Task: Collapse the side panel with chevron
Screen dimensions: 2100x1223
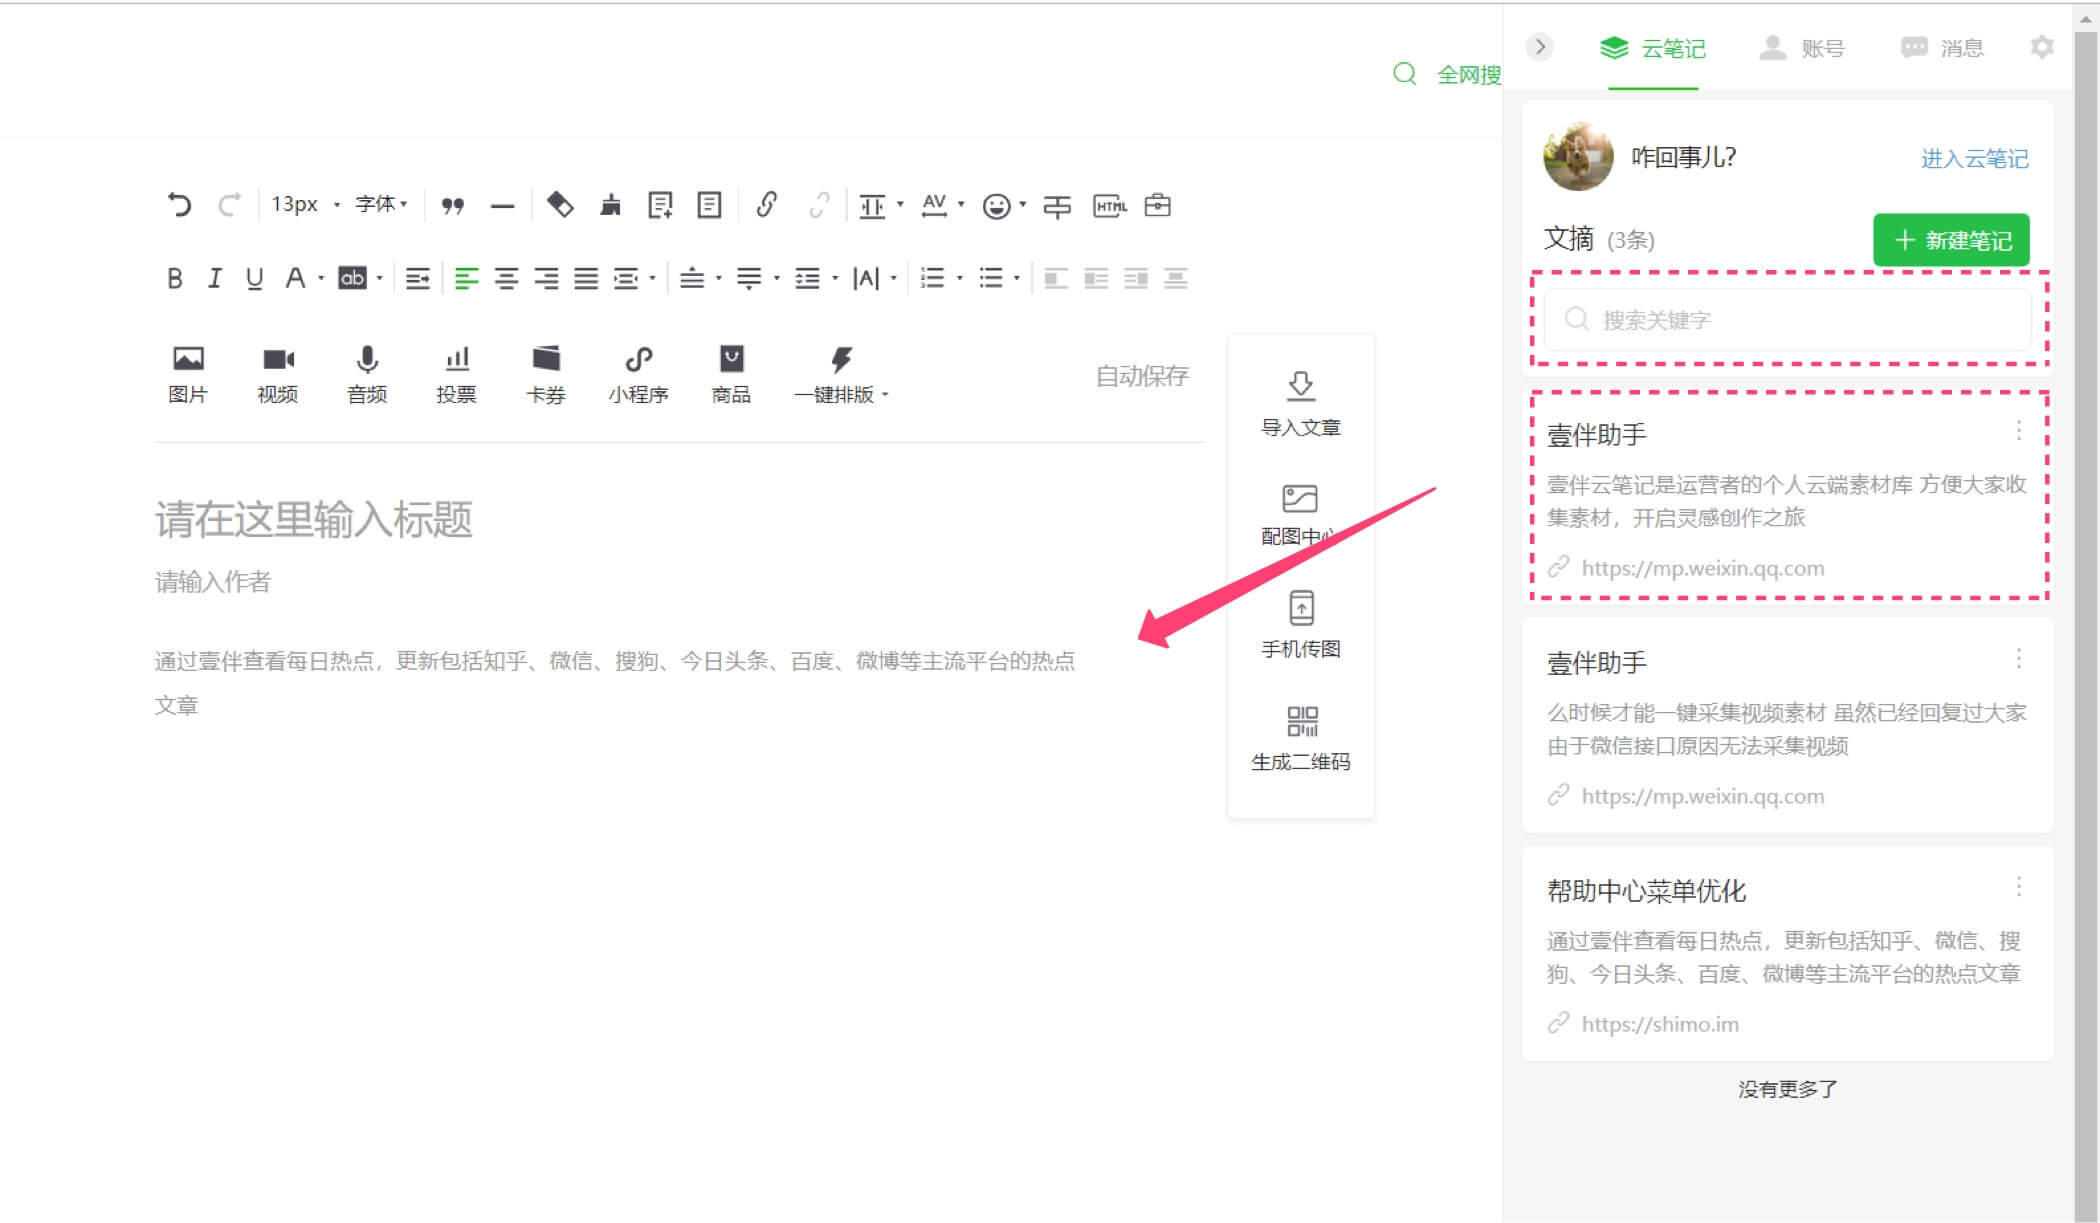Action: click(x=1540, y=47)
